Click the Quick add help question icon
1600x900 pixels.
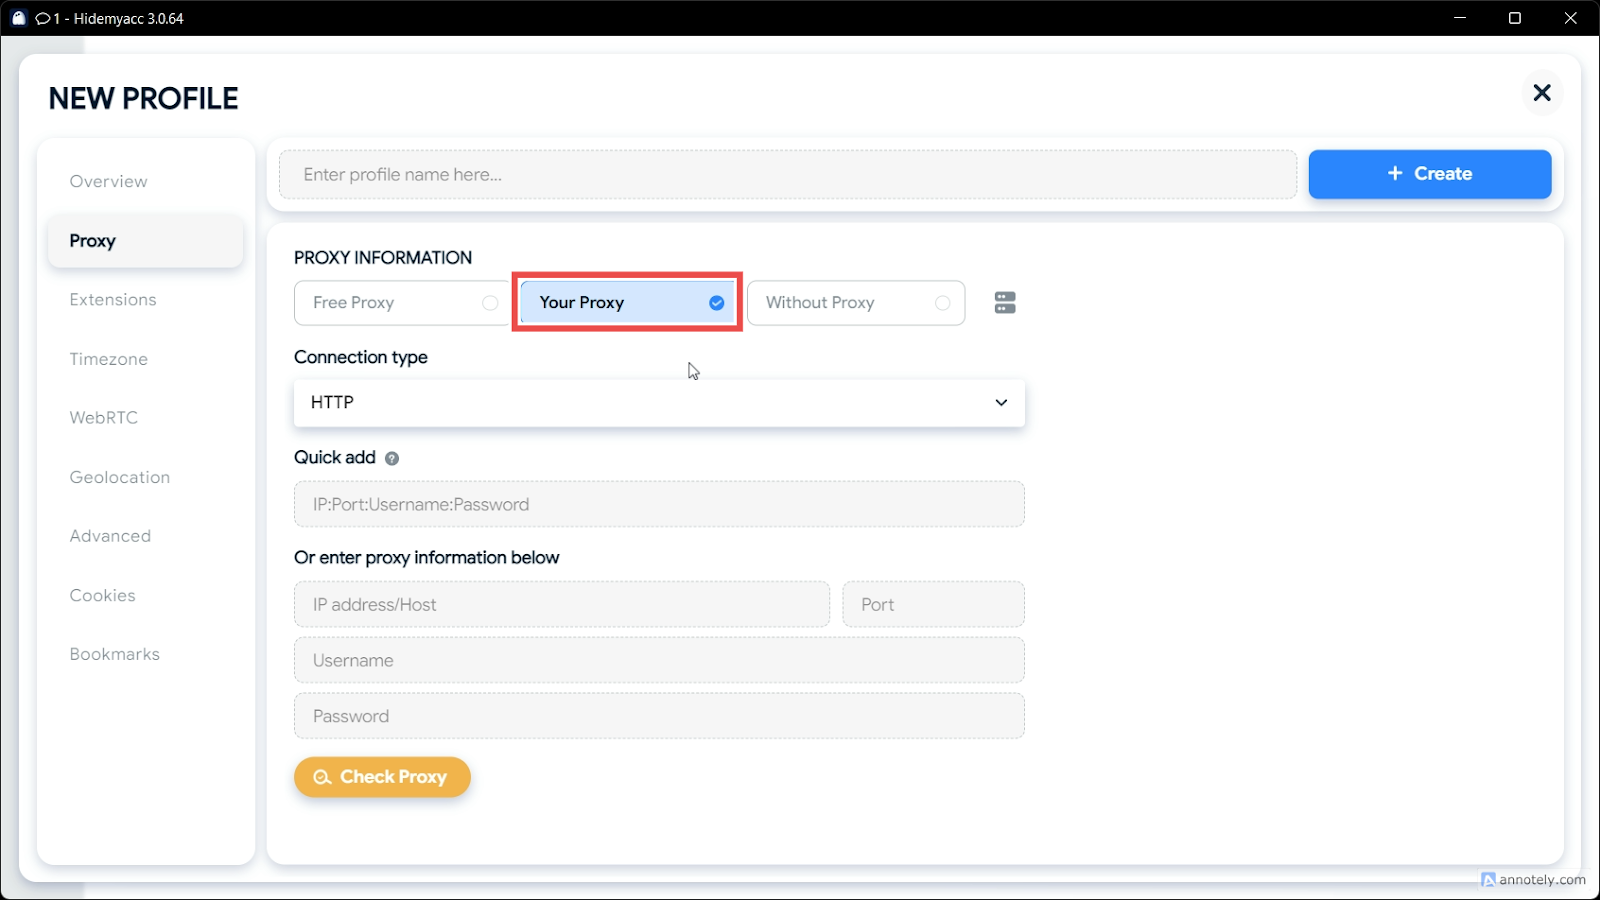pyautogui.click(x=392, y=458)
